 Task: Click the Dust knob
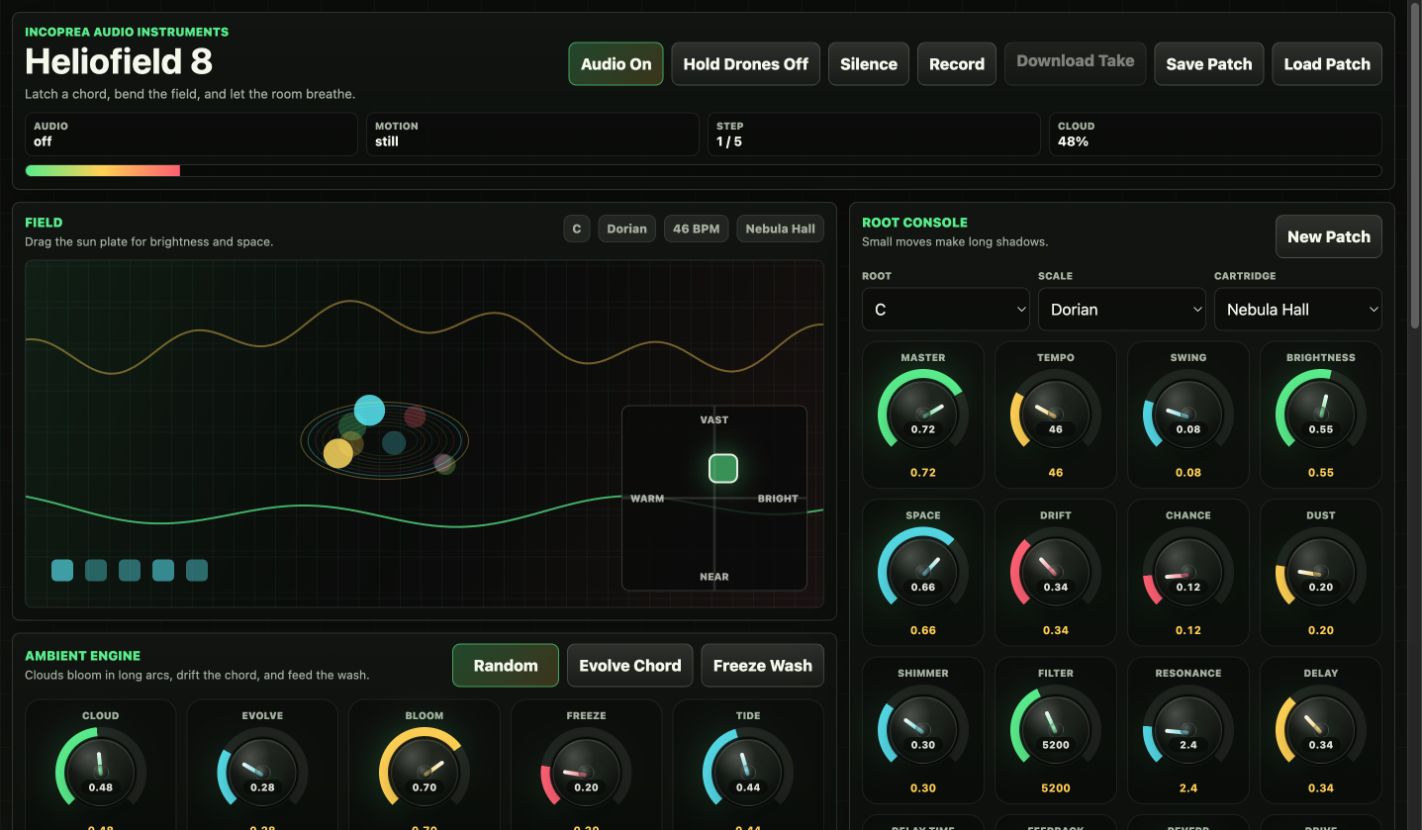click(1321, 572)
